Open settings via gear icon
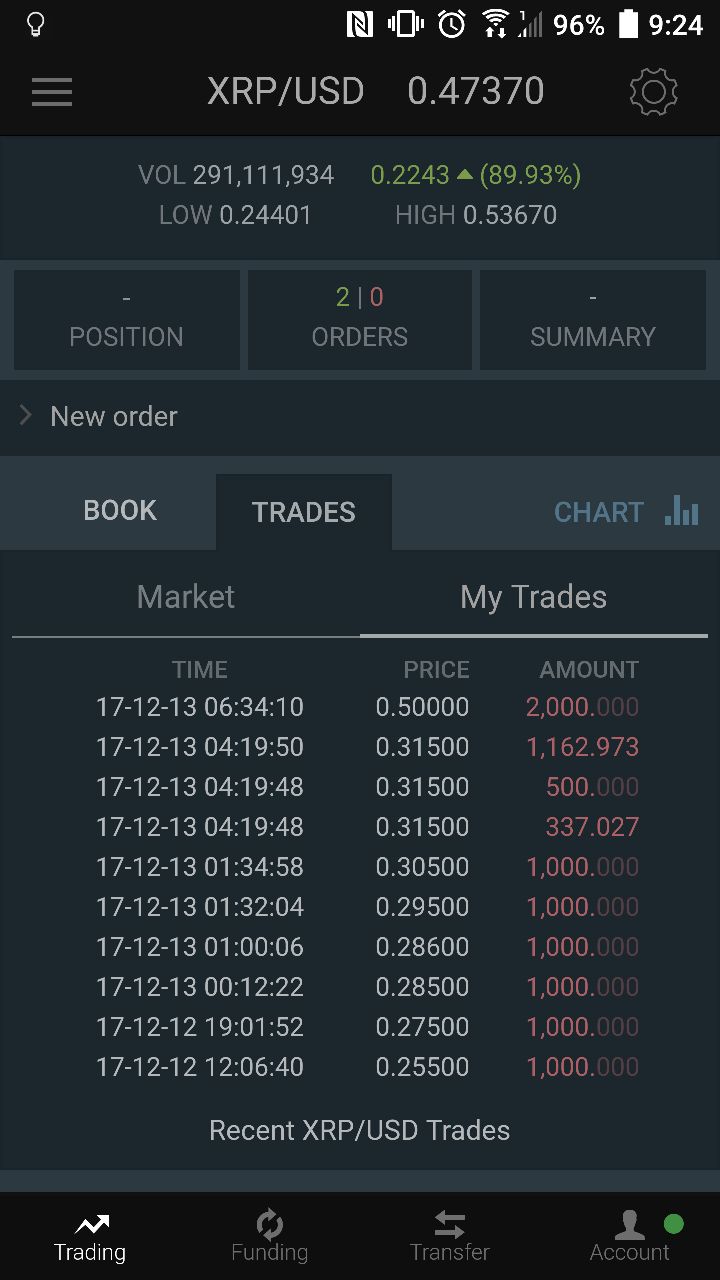 pos(653,92)
